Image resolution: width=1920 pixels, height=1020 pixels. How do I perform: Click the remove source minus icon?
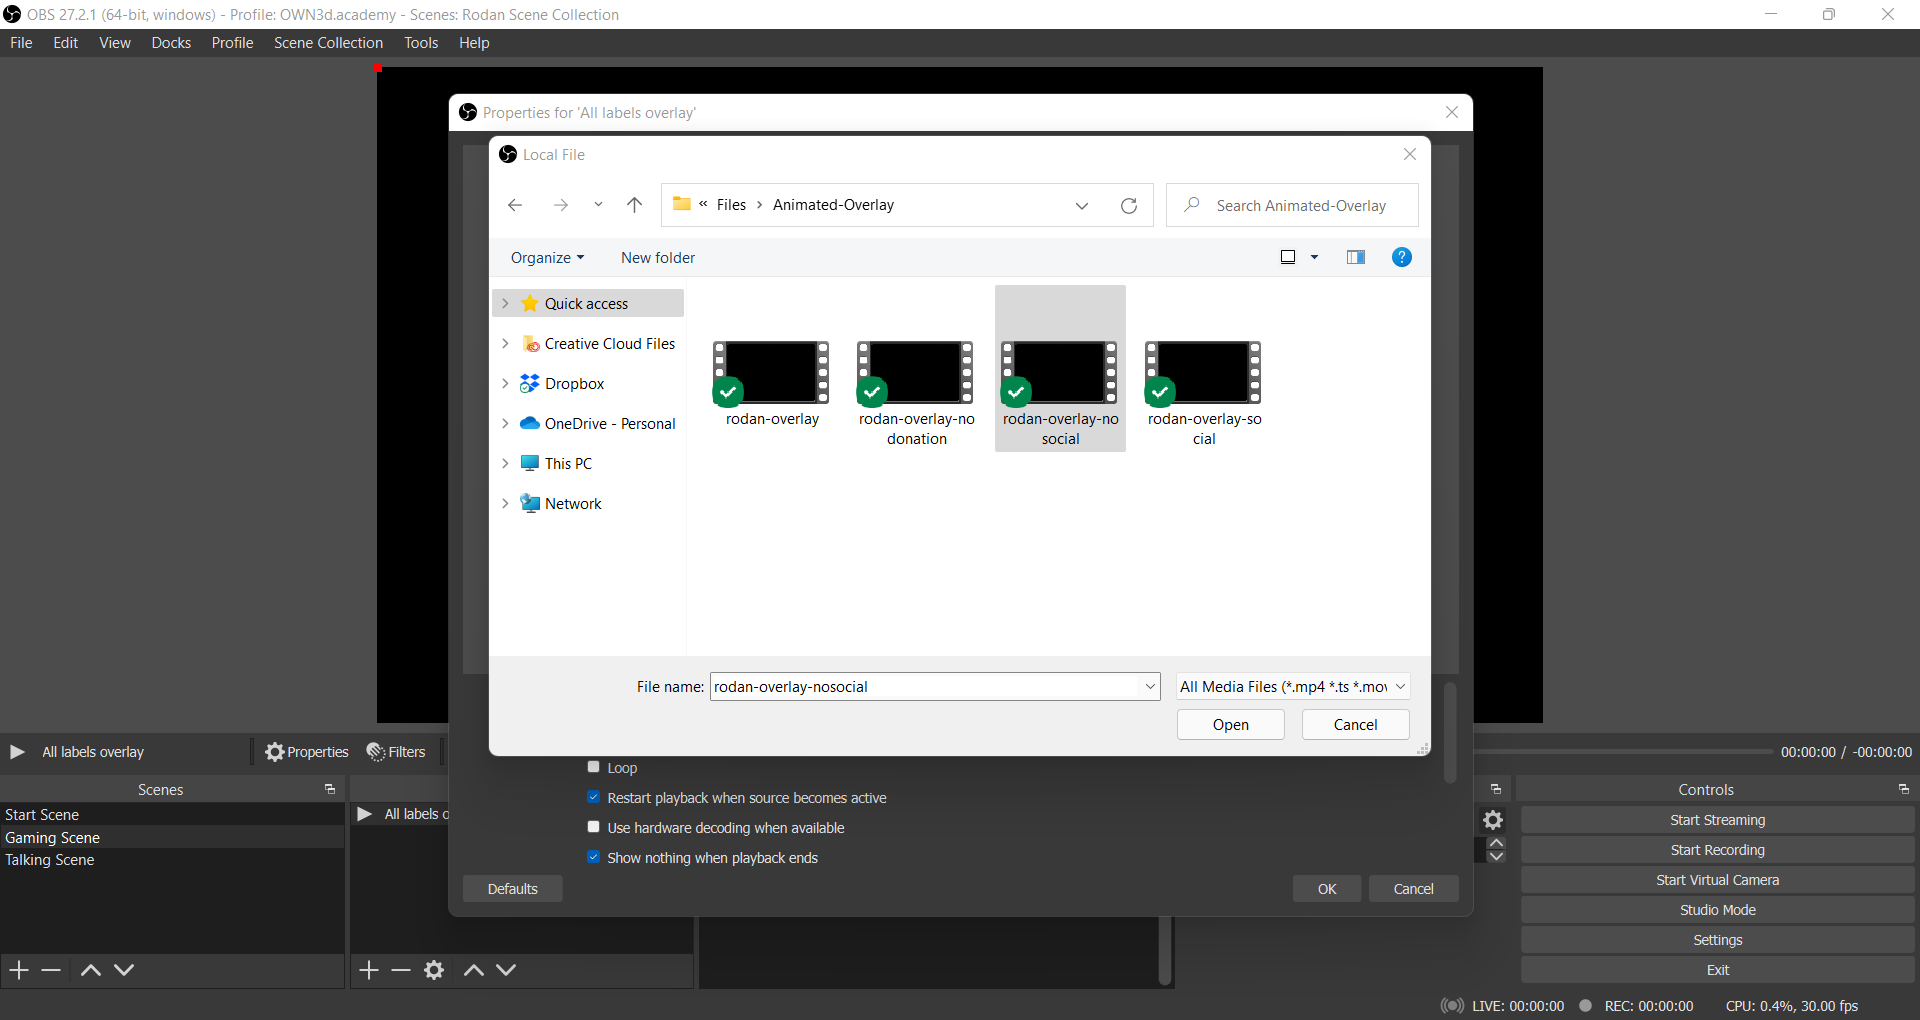[401, 970]
